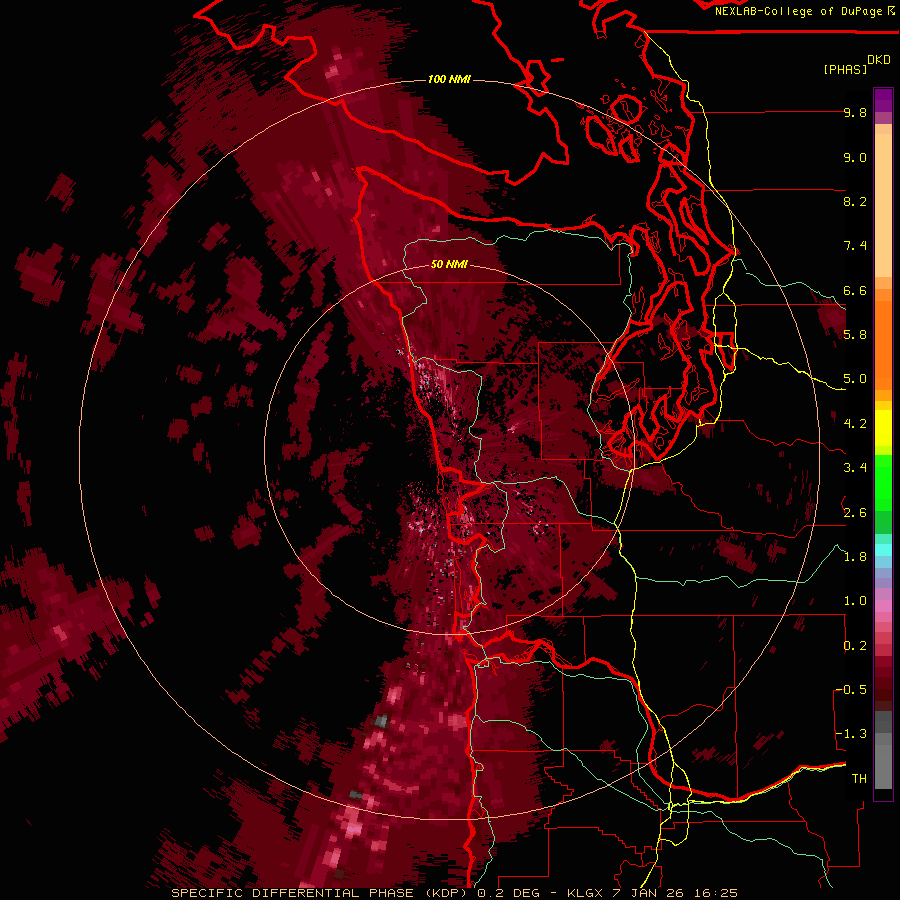Pick the peach segment of the color bar
The image size is (900, 900).
pos(883,205)
